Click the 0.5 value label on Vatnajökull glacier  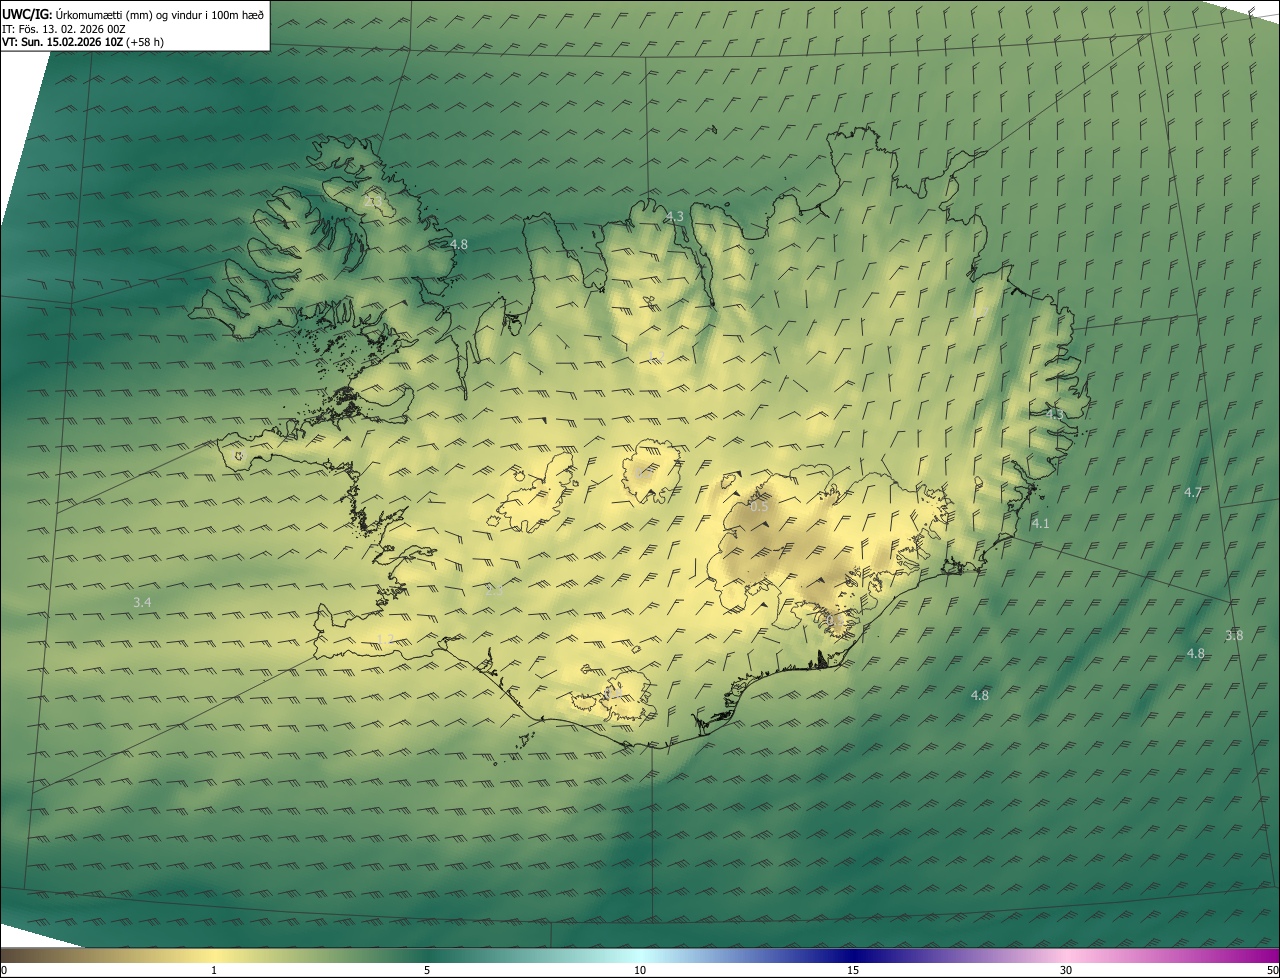tap(759, 507)
